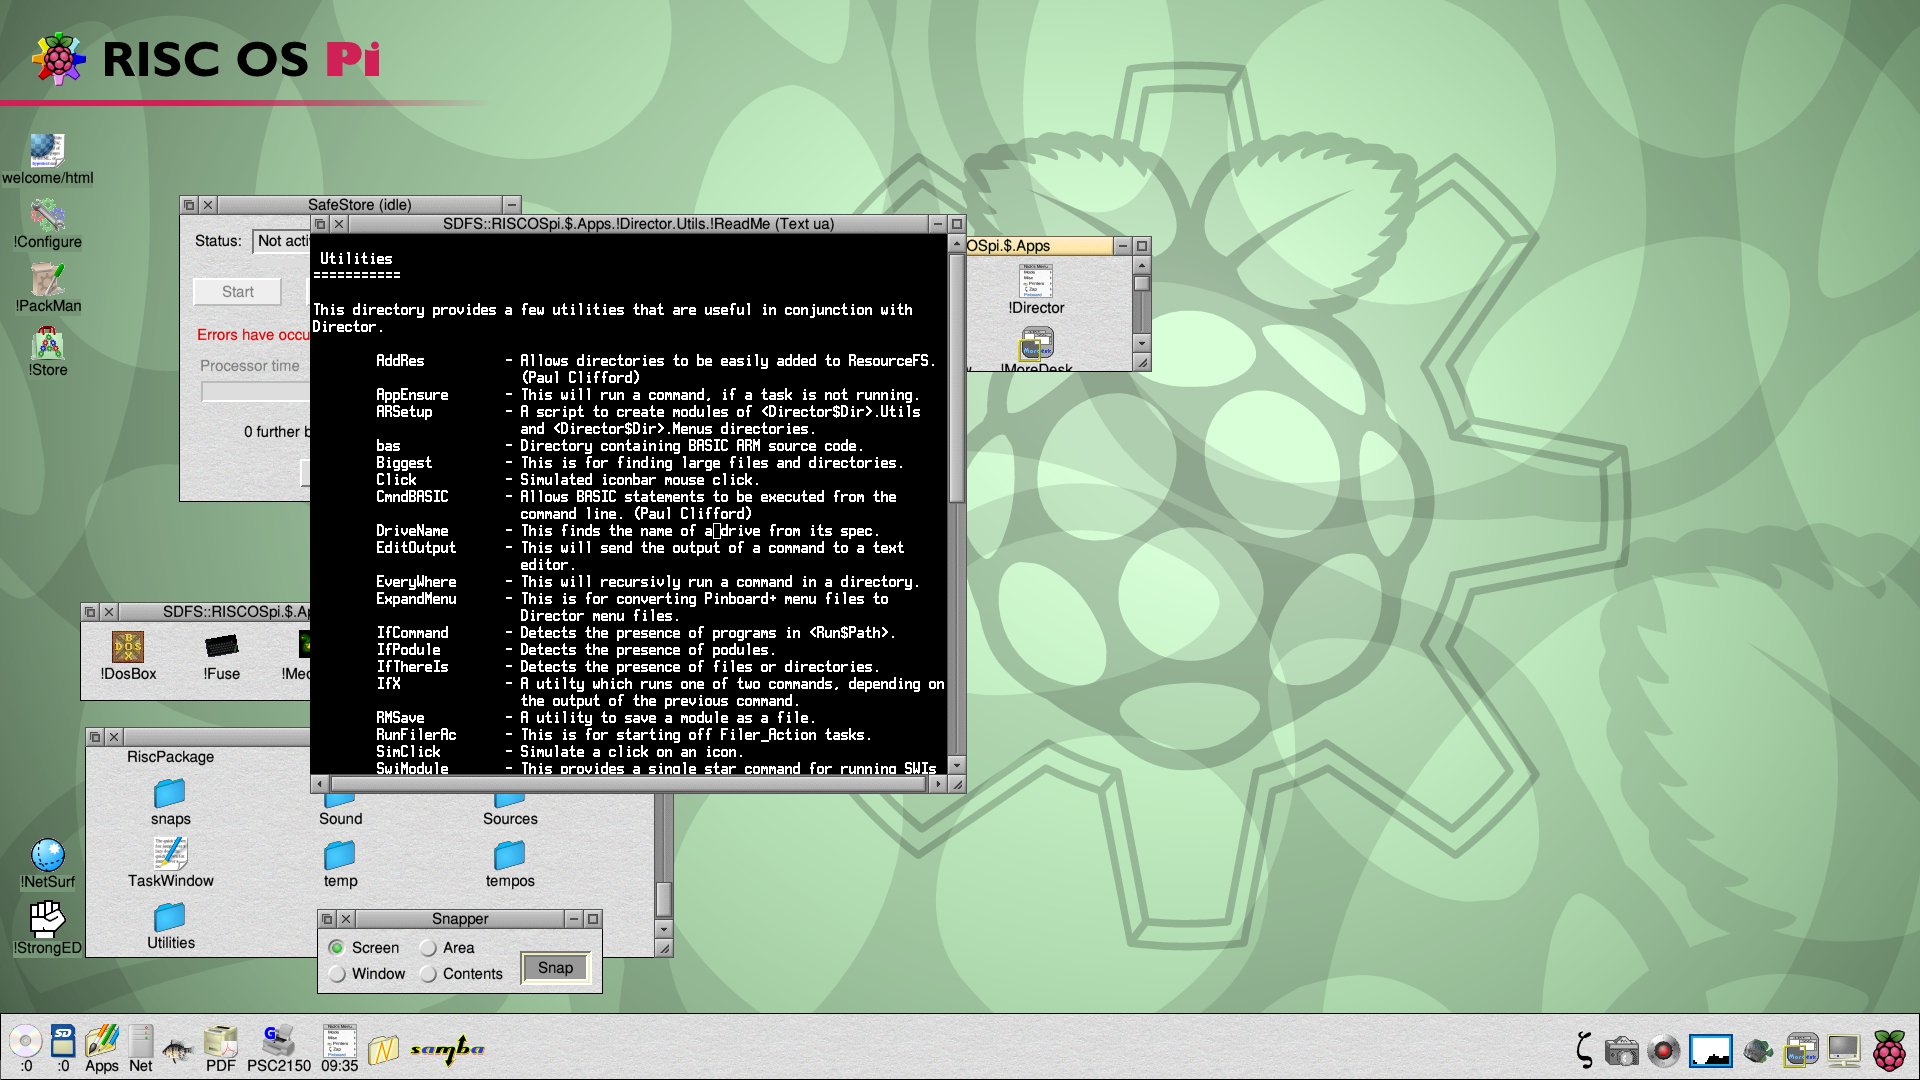Open the TaskWindow file icon
The width and height of the screenshot is (1920, 1080).
click(170, 864)
